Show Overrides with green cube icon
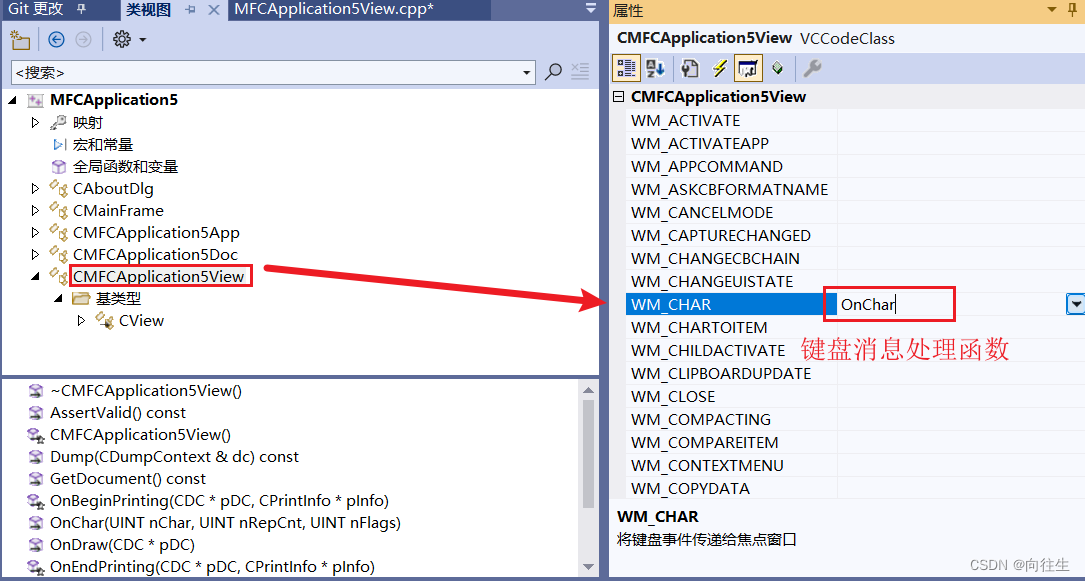The width and height of the screenshot is (1085, 581). tap(778, 68)
